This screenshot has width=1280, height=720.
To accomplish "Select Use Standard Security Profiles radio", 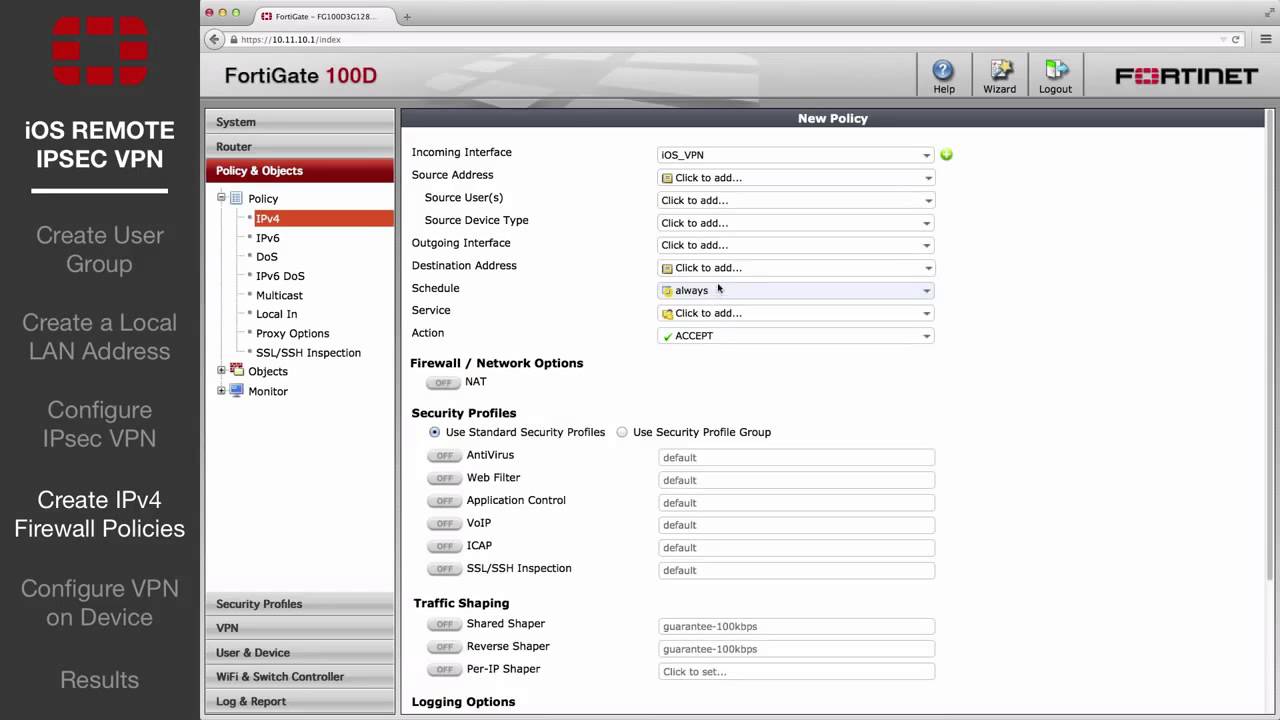I will pyautogui.click(x=434, y=432).
